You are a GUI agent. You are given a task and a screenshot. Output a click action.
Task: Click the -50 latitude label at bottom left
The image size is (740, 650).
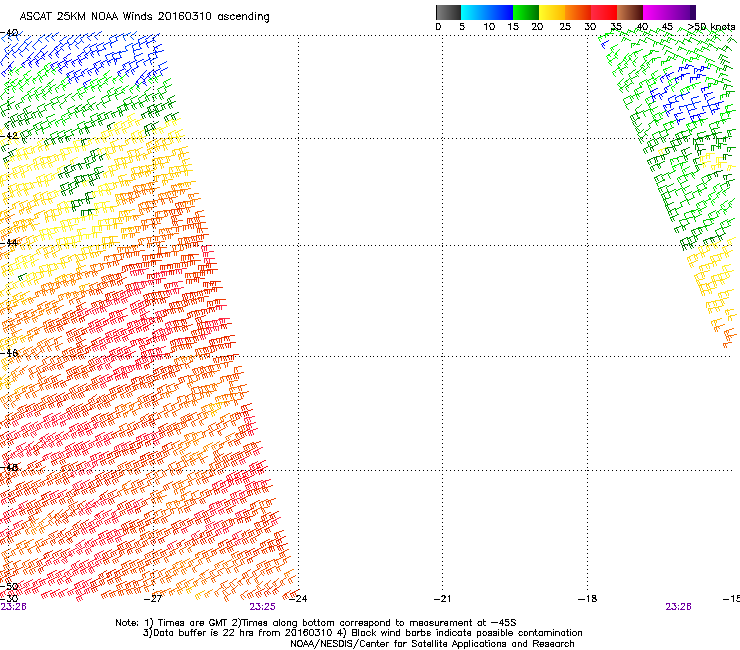pyautogui.click(x=9, y=587)
